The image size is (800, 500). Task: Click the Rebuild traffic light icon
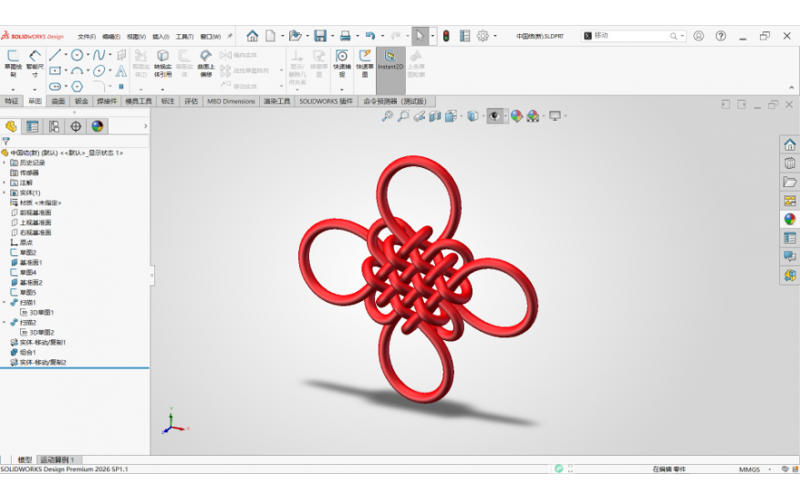coord(446,36)
